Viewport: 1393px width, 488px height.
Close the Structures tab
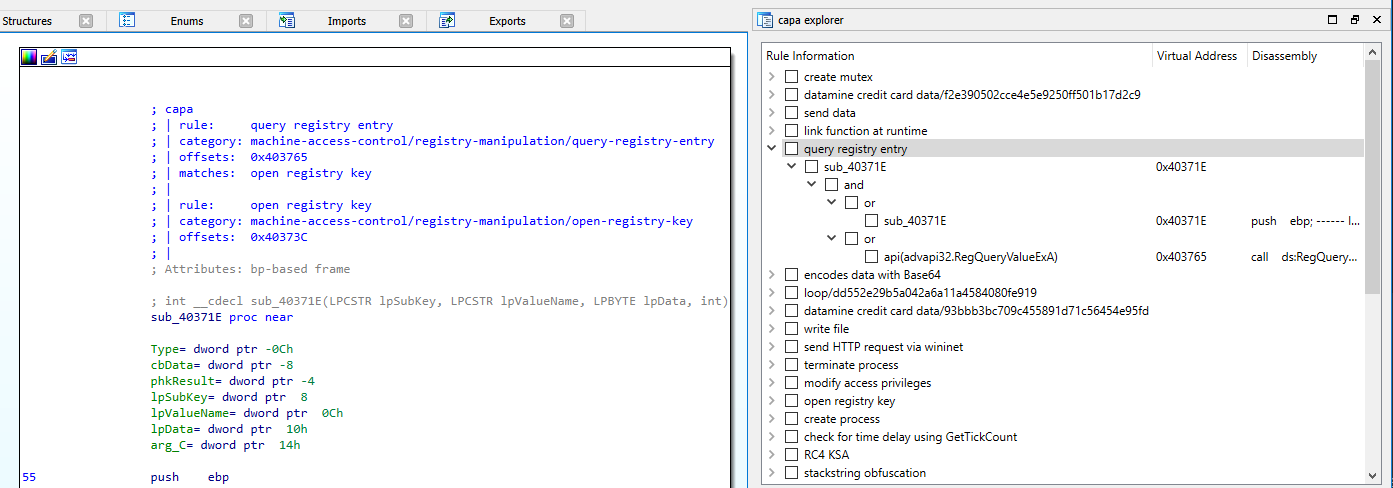(86, 21)
